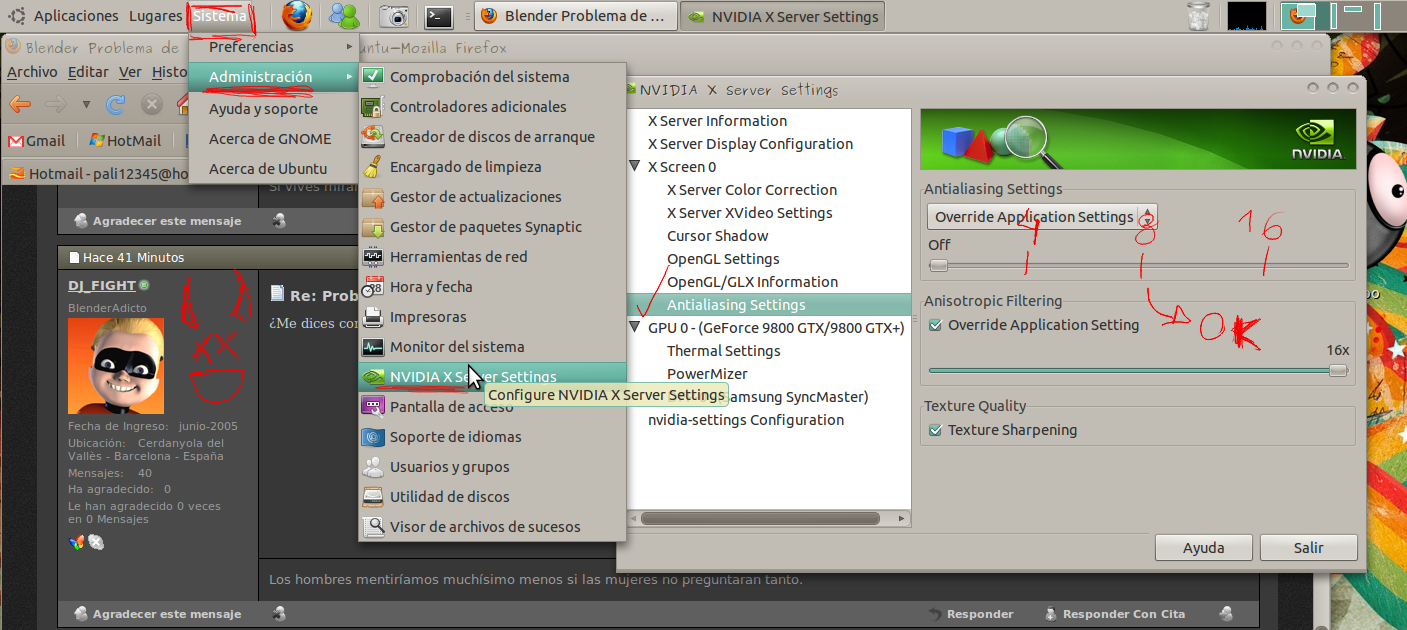Open Usuarios y grupos entry
This screenshot has width=1407, height=630.
[x=492, y=467]
